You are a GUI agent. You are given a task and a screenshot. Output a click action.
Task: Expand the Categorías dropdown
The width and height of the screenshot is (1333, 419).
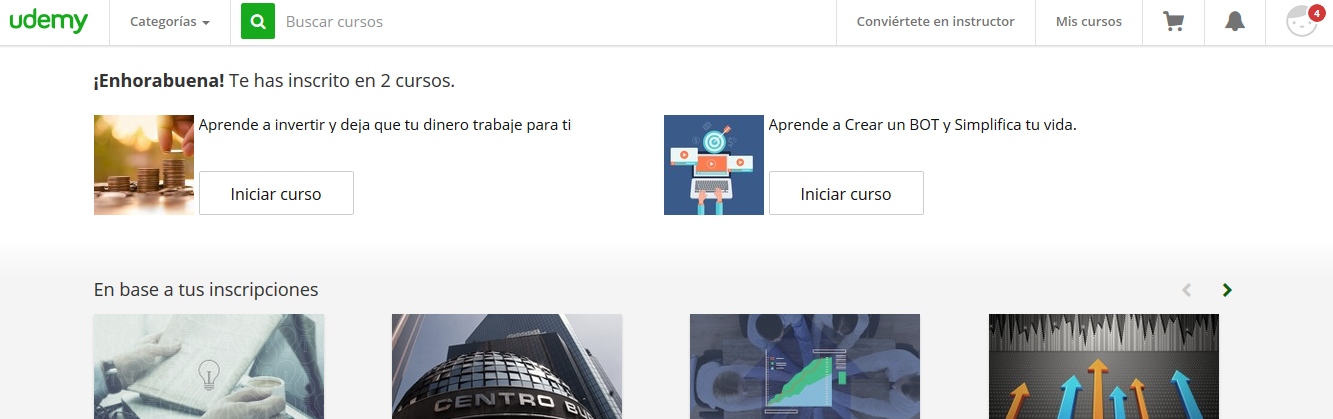169,22
